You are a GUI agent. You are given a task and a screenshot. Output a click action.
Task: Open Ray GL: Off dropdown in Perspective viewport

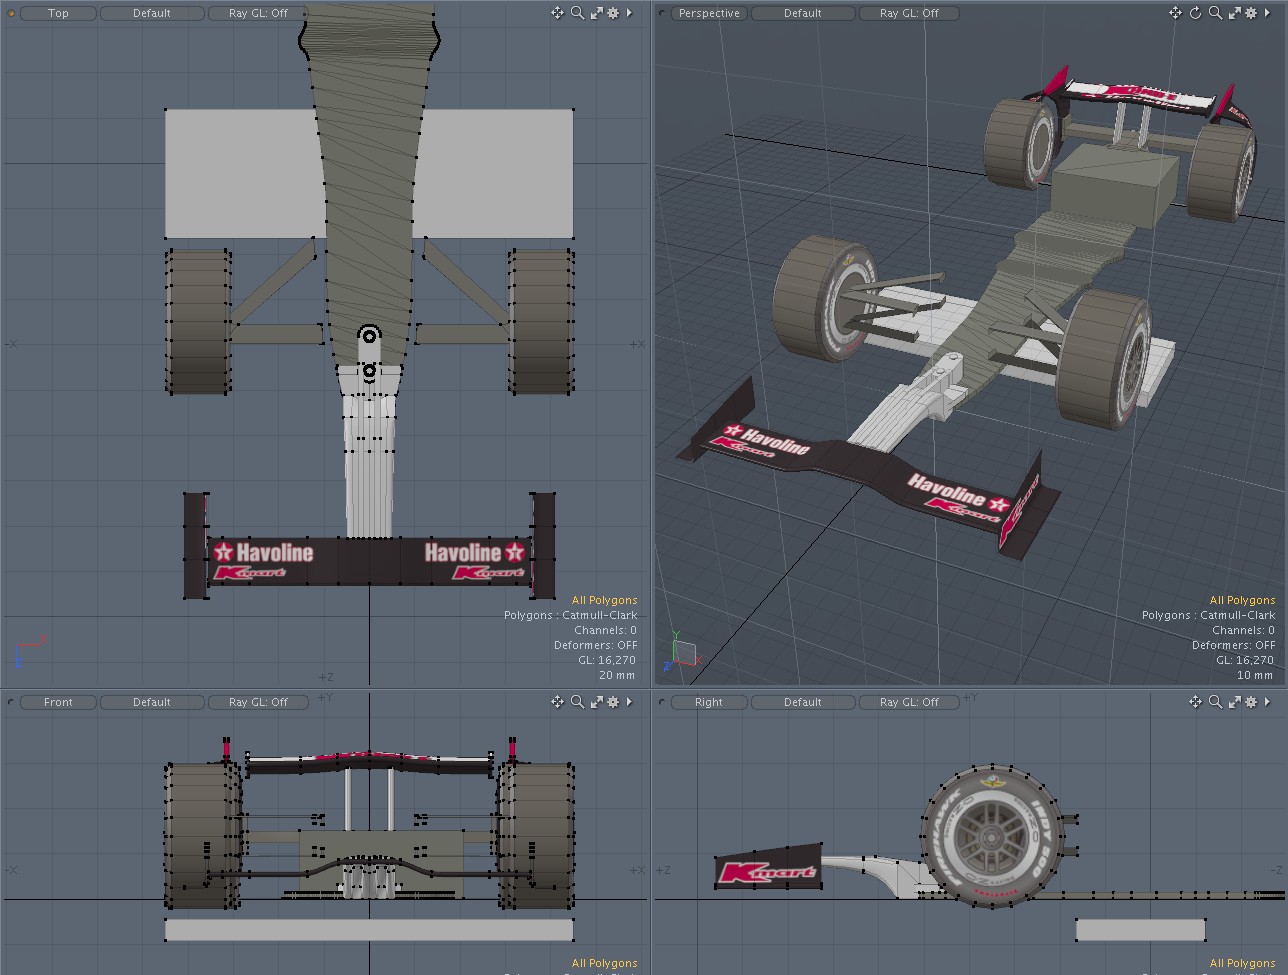click(909, 13)
